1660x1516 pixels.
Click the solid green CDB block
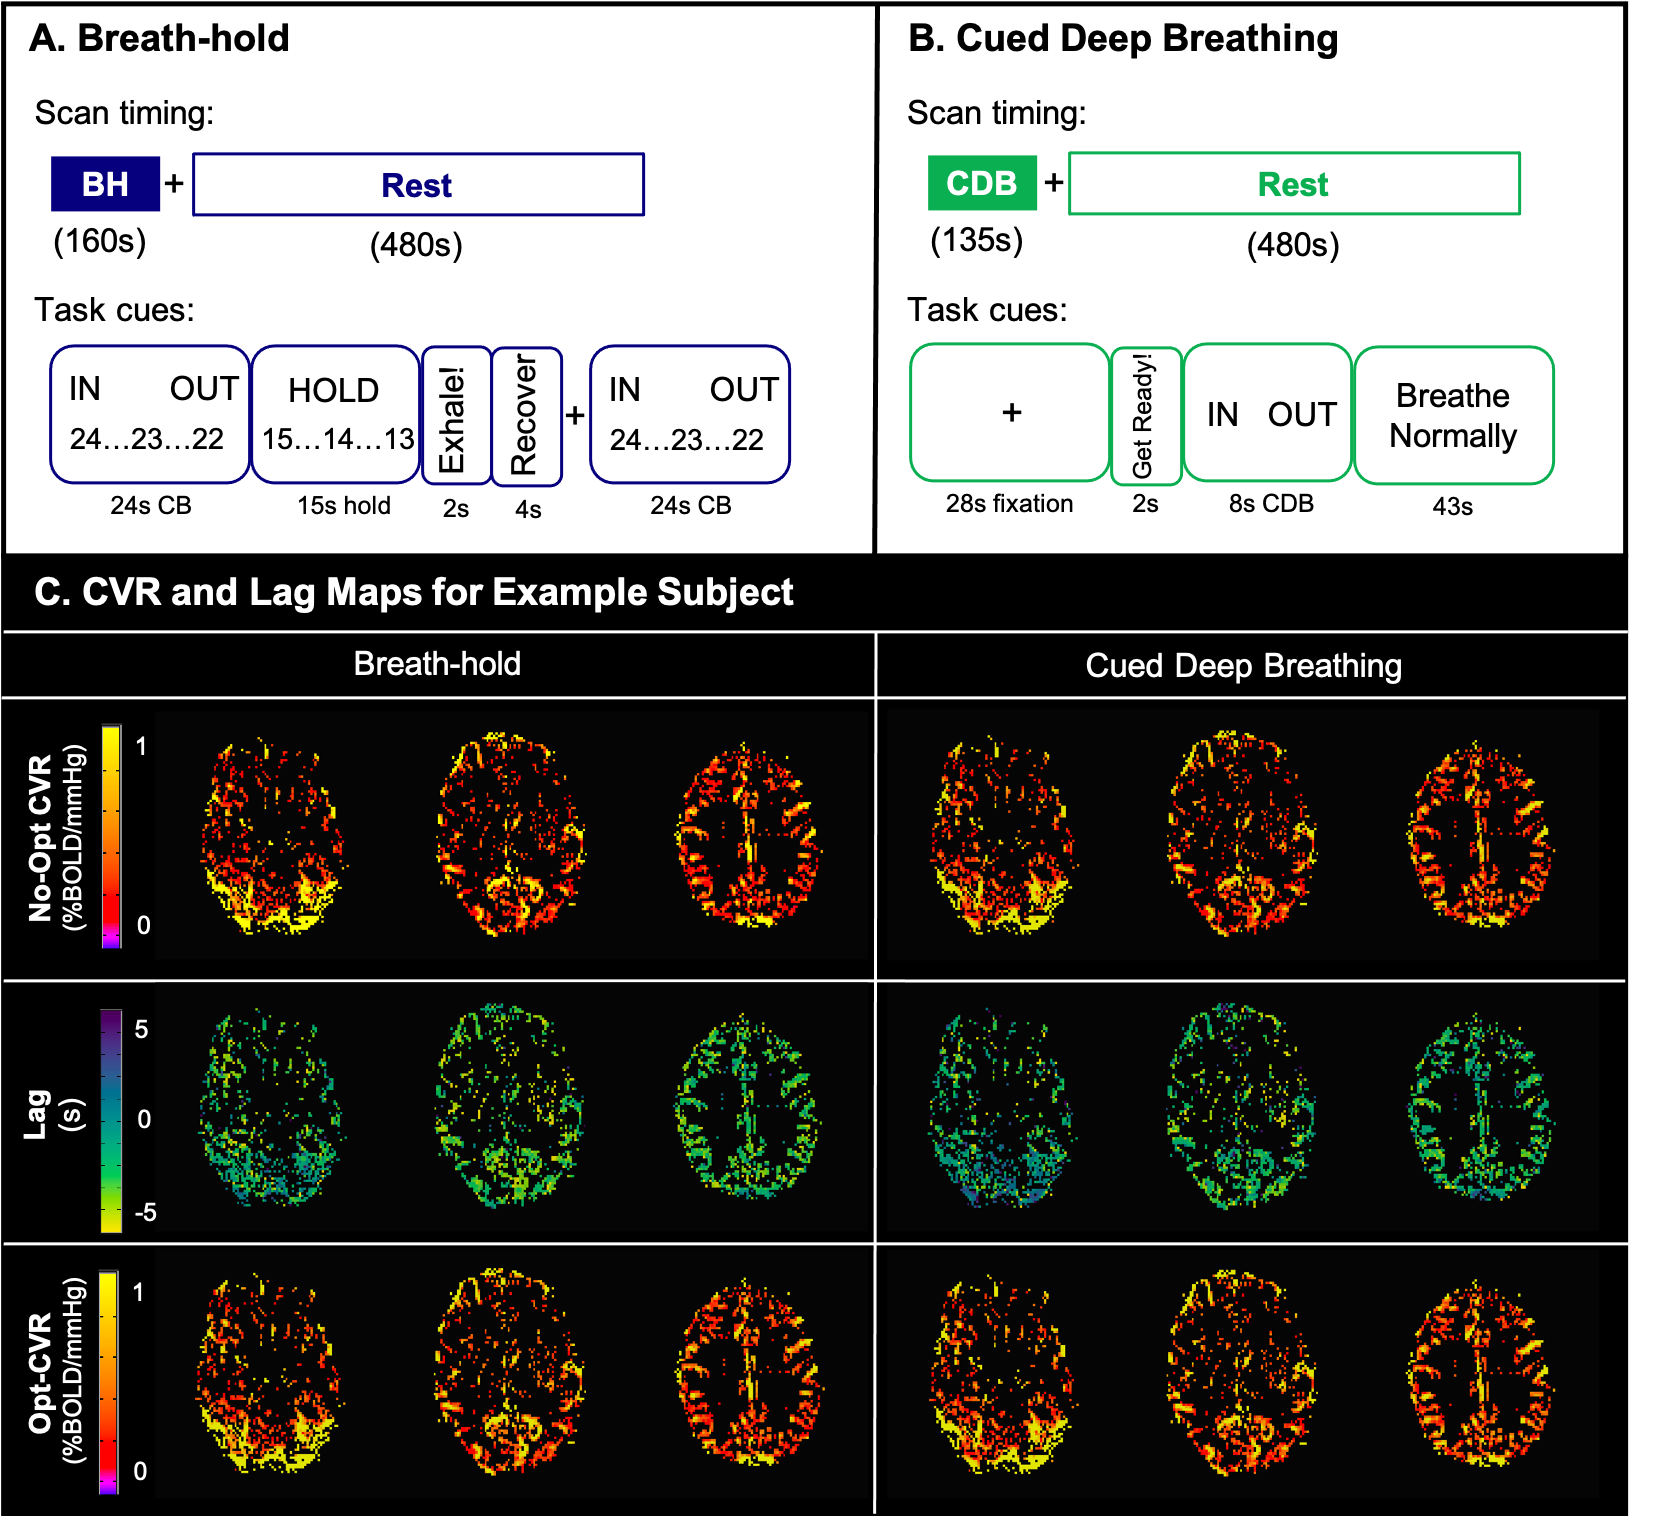point(981,184)
